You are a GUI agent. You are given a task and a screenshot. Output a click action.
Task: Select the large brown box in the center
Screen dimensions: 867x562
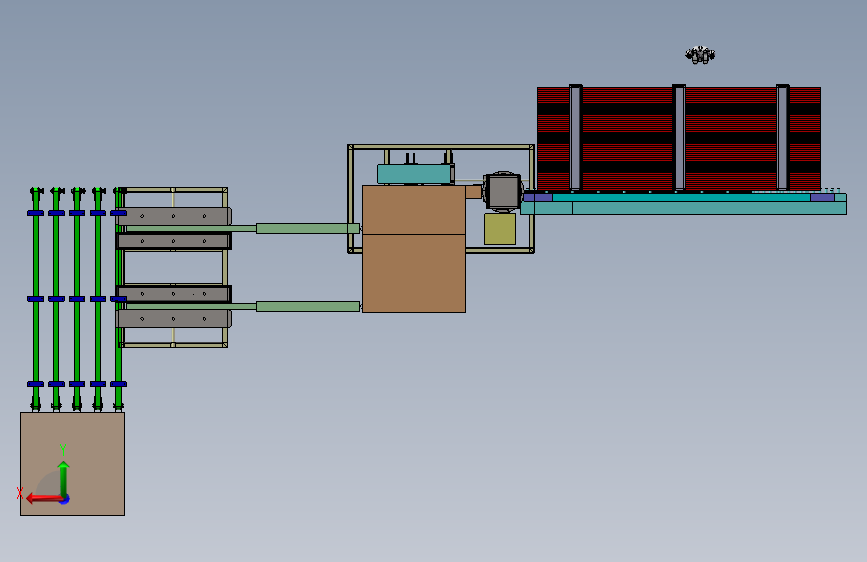pos(414,249)
